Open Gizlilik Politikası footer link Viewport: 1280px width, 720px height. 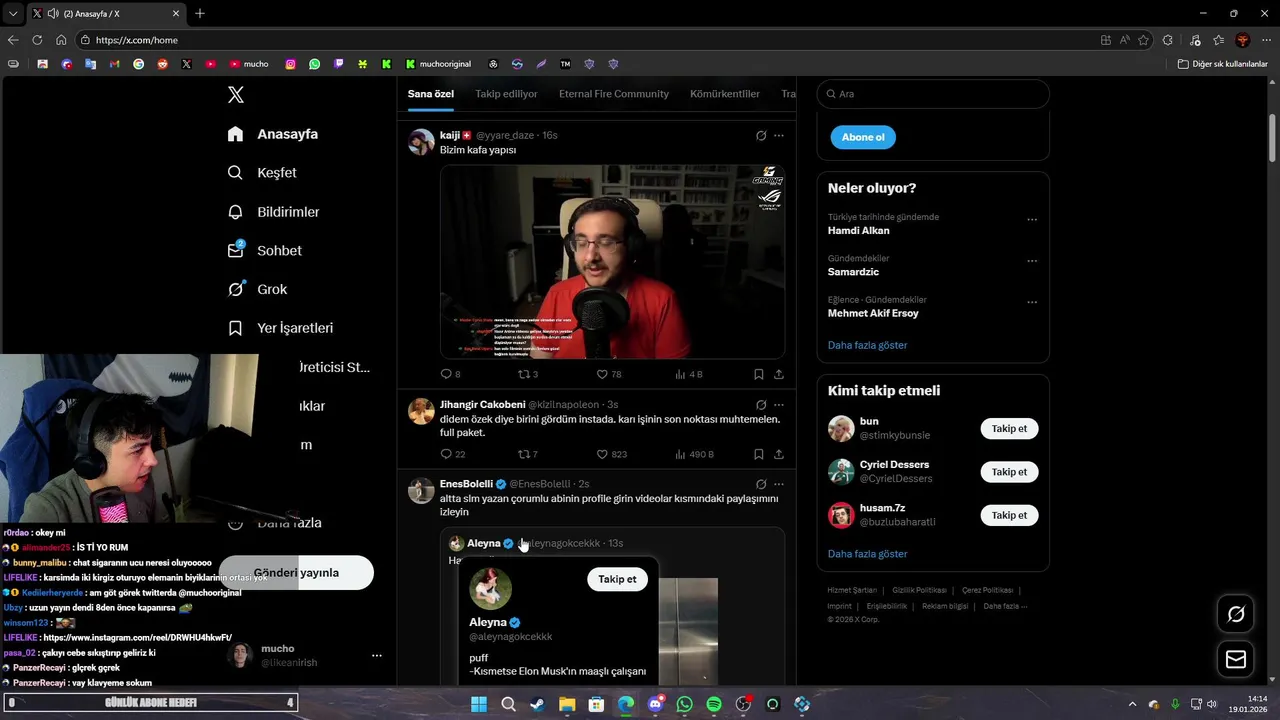click(919, 590)
